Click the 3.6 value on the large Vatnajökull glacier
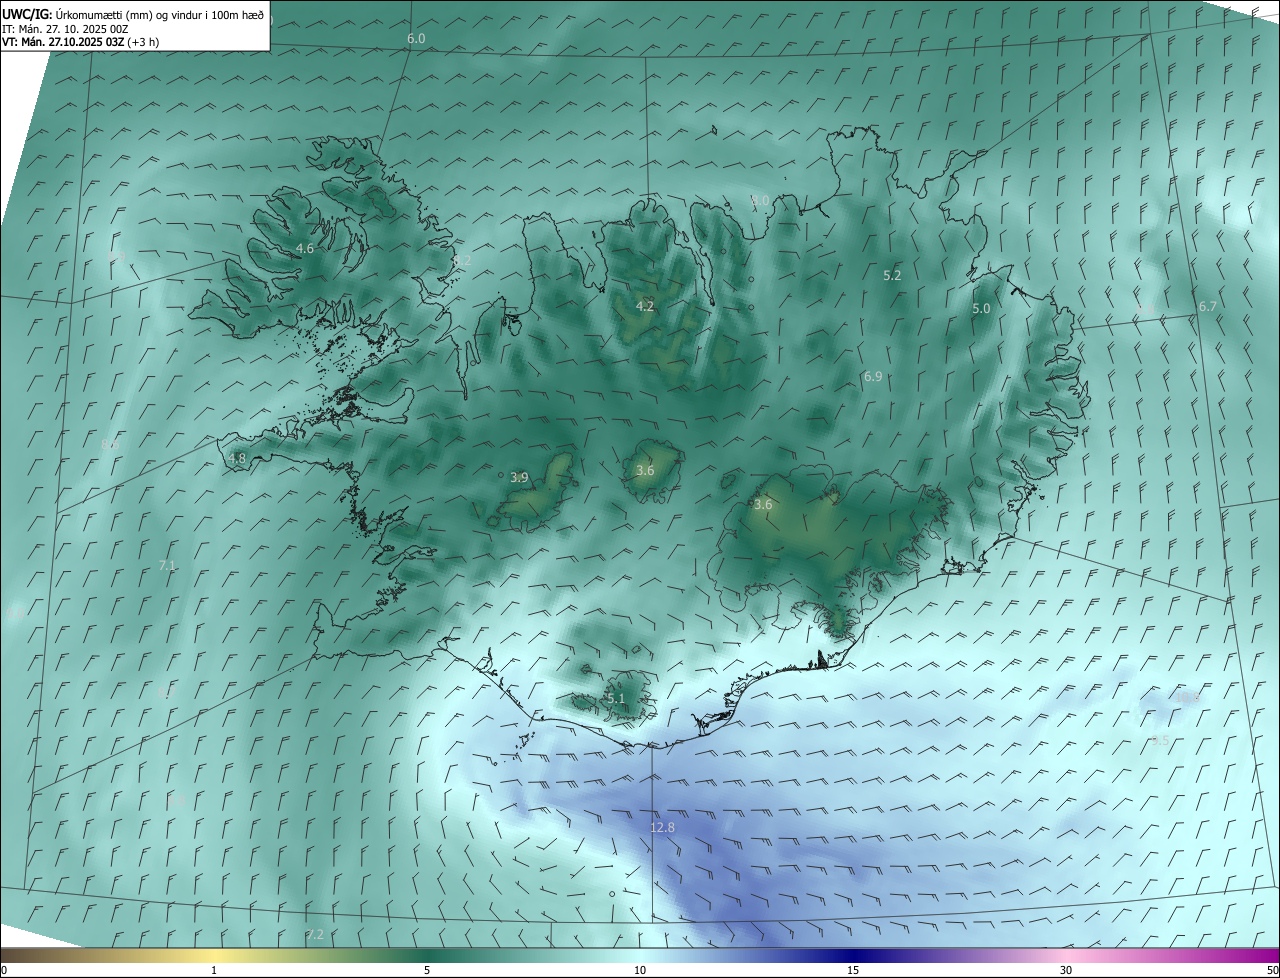Screen dimensions: 1280x978 tap(763, 505)
